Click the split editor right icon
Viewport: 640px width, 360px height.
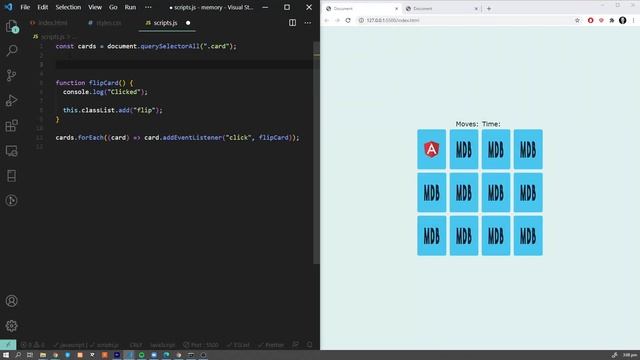[x=292, y=23]
